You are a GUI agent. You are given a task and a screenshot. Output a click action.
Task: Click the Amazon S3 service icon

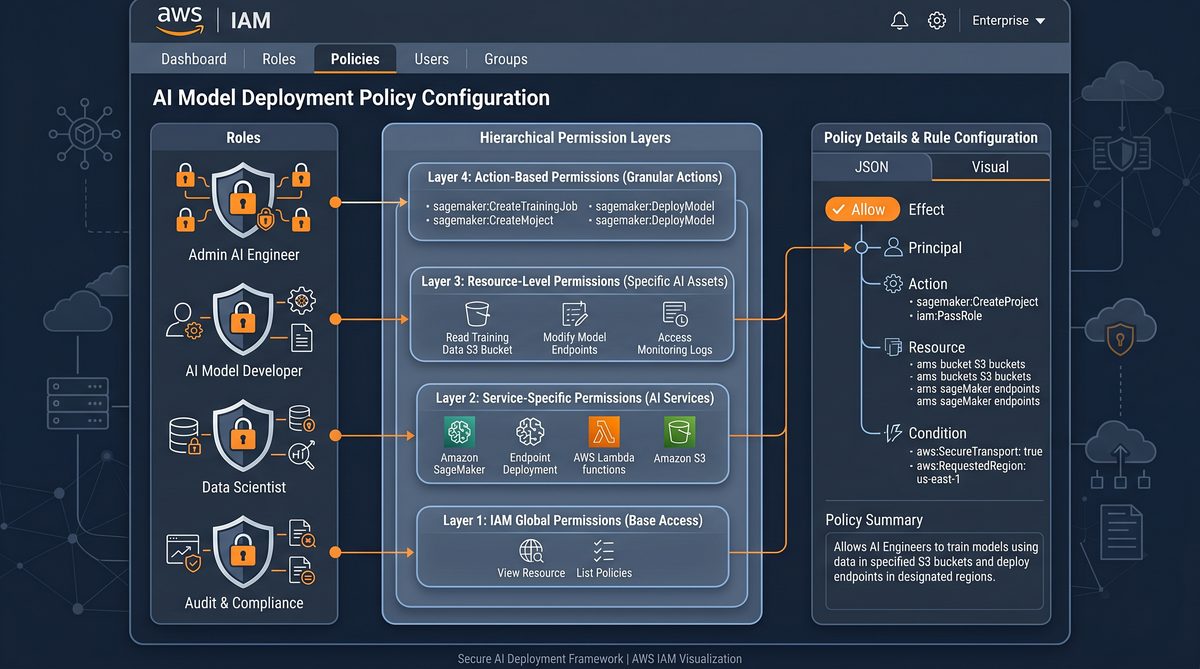pos(679,432)
